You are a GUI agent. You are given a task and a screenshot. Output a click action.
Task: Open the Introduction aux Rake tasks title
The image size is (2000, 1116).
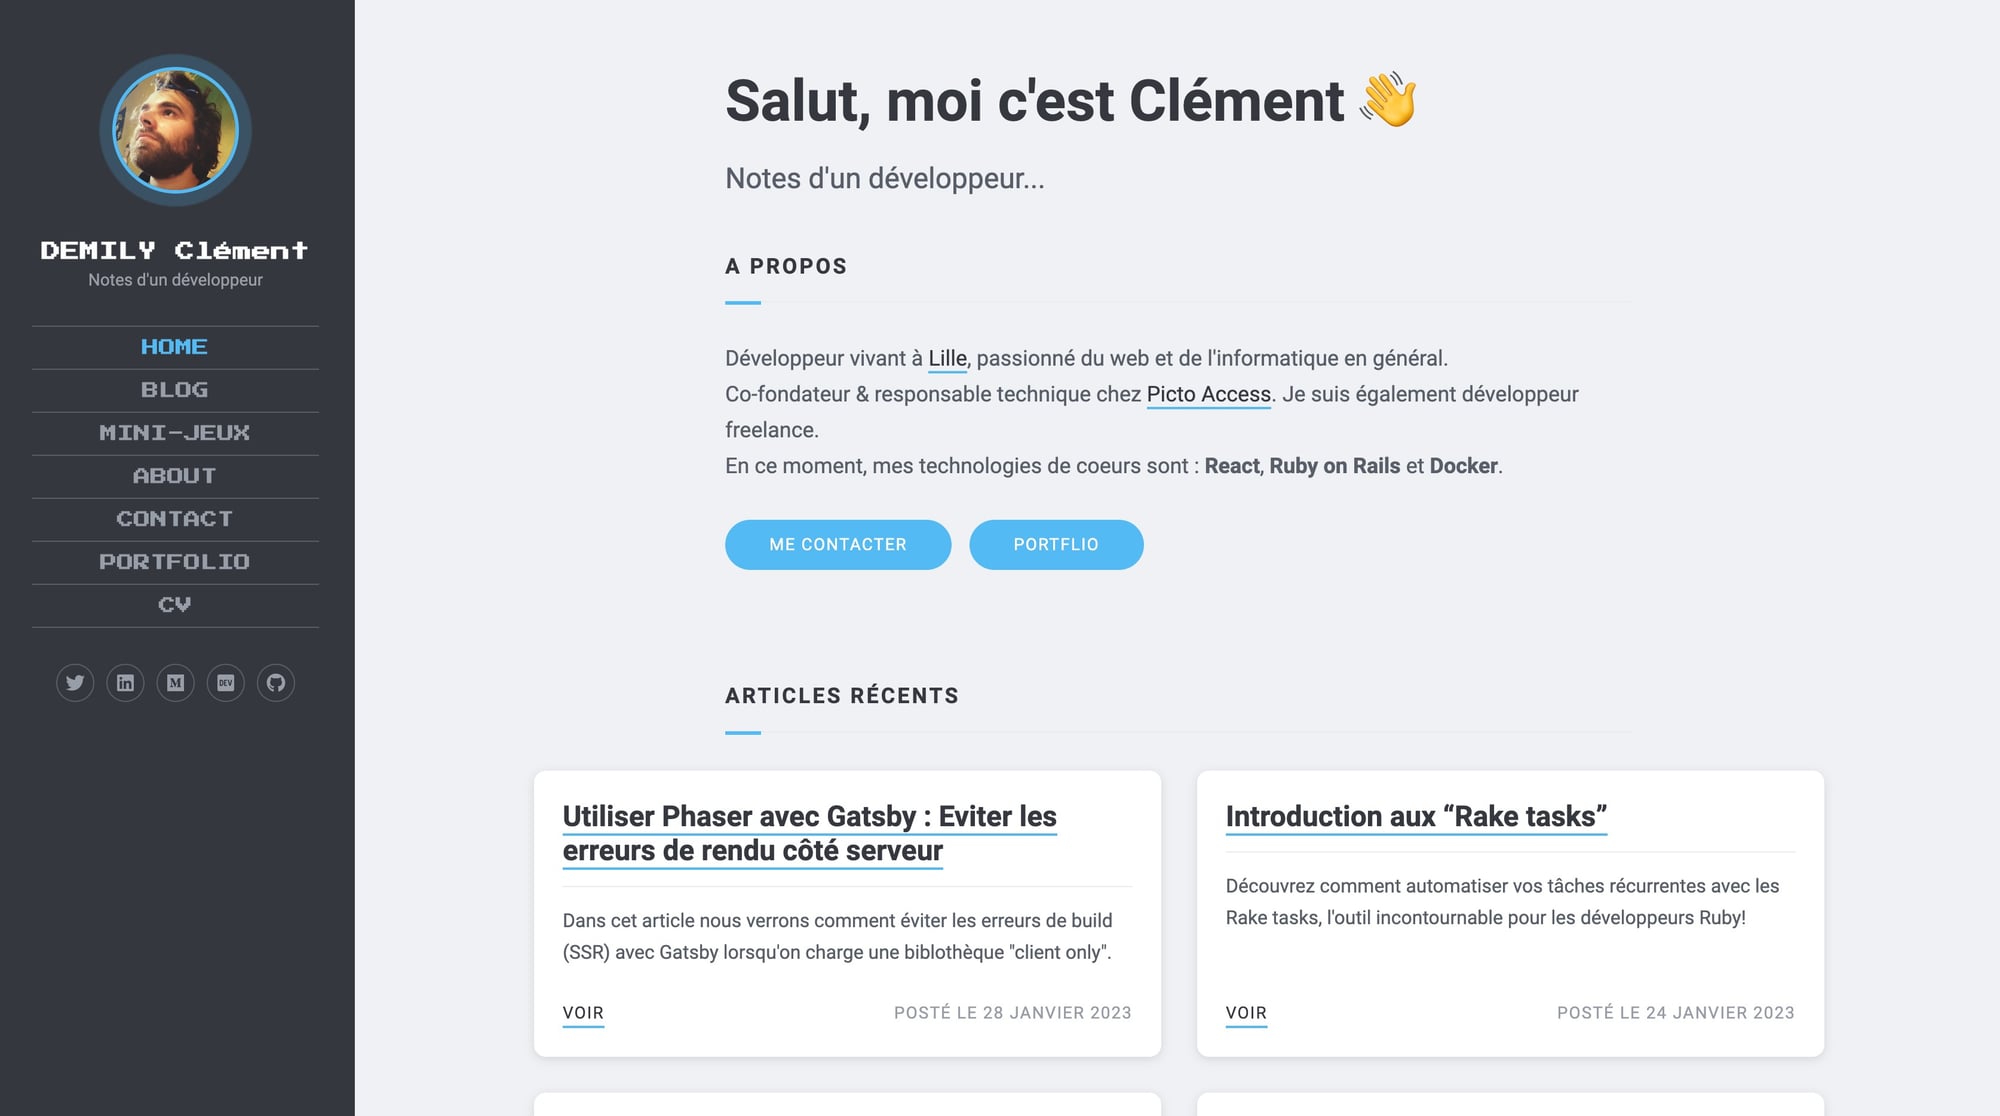[1416, 816]
